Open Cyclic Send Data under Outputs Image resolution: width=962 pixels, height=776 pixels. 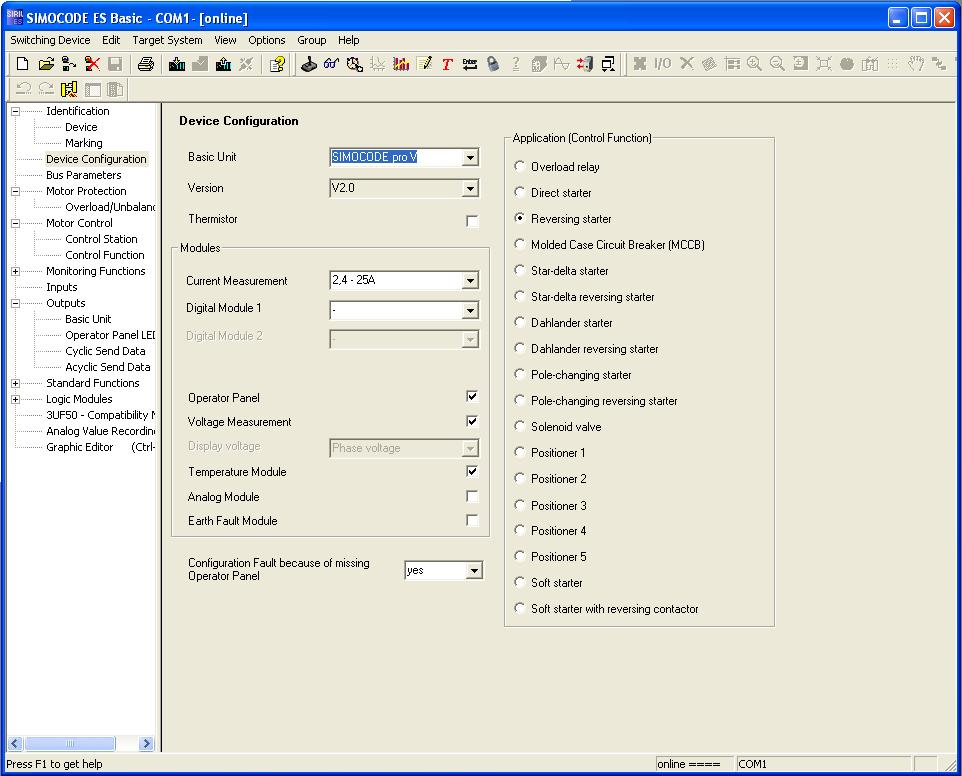105,351
